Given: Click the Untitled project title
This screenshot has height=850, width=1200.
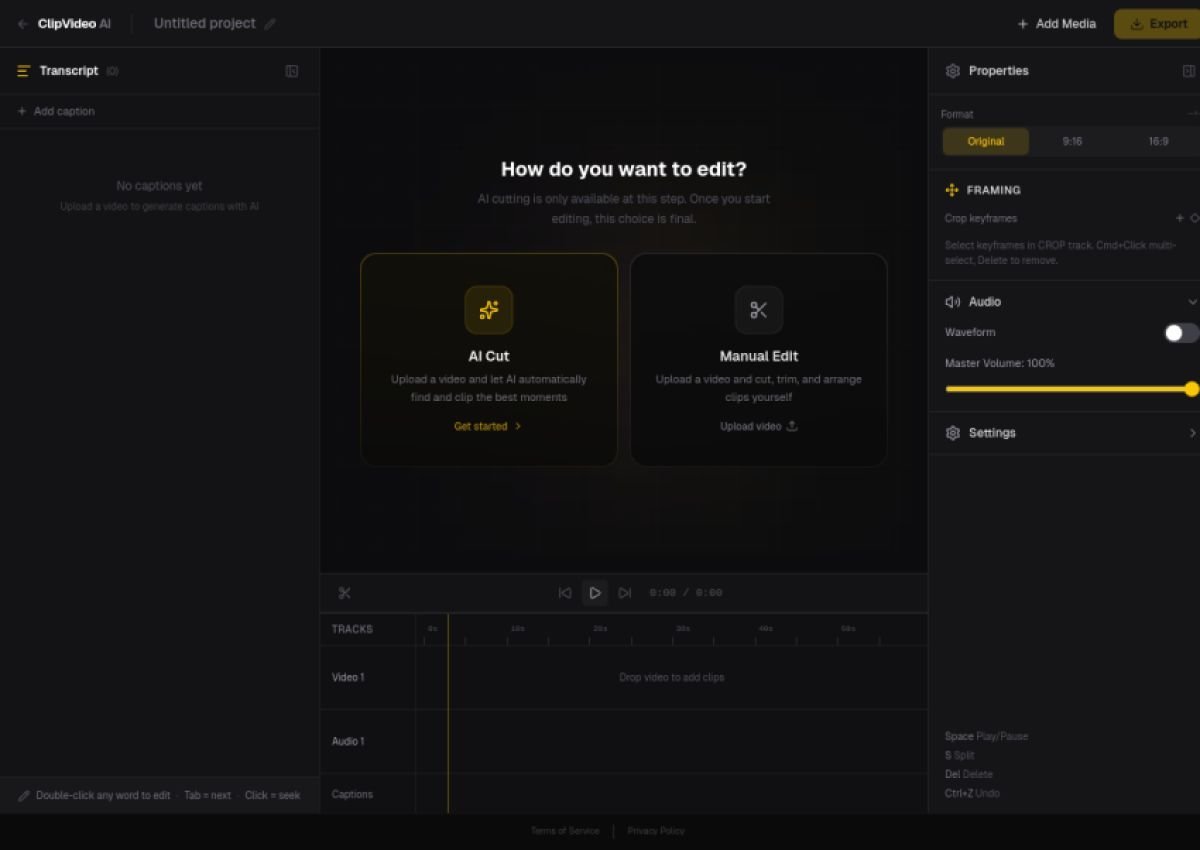Looking at the screenshot, I should coord(205,24).
